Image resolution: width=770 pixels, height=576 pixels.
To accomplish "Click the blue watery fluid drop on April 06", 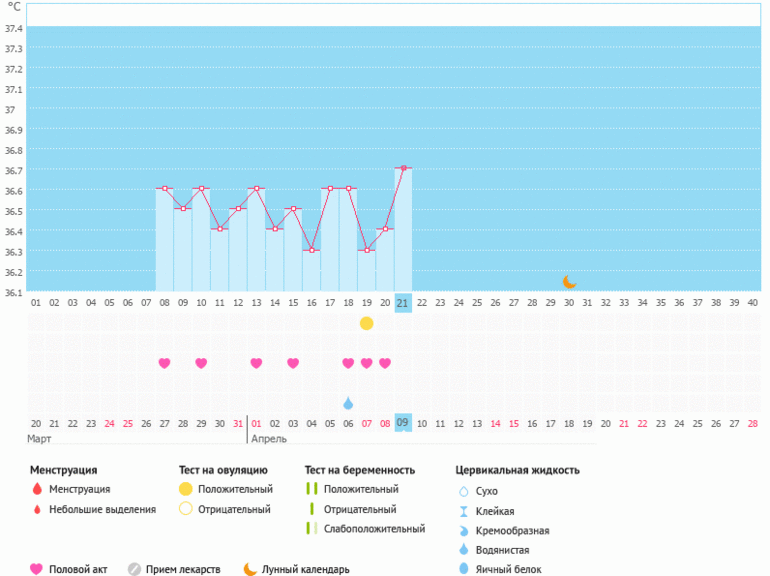I will pos(348,403).
